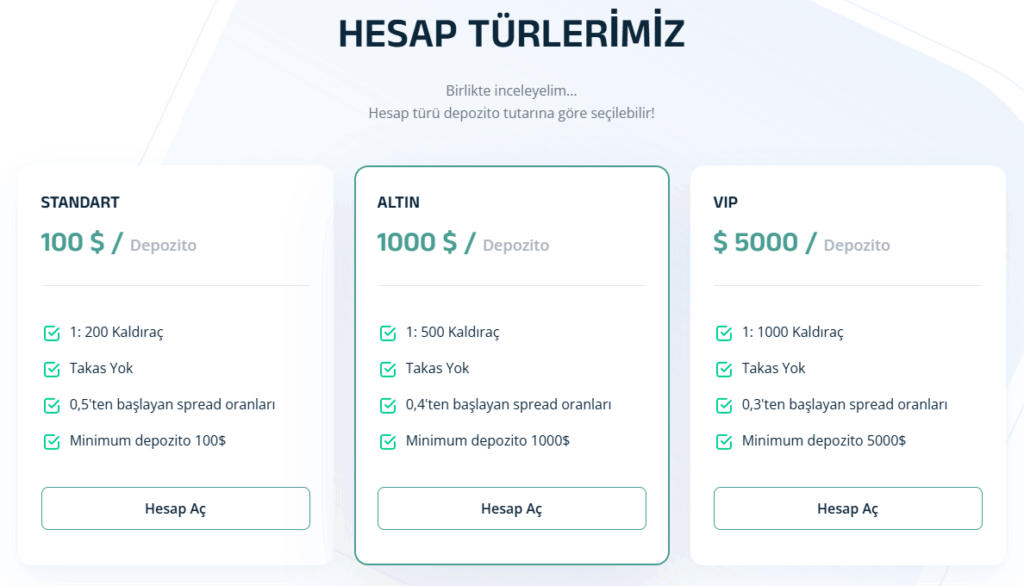Click the checkmark icon beside '1: 1000 Kaldıraç'
The width and height of the screenshot is (1024, 586).
pos(722,332)
